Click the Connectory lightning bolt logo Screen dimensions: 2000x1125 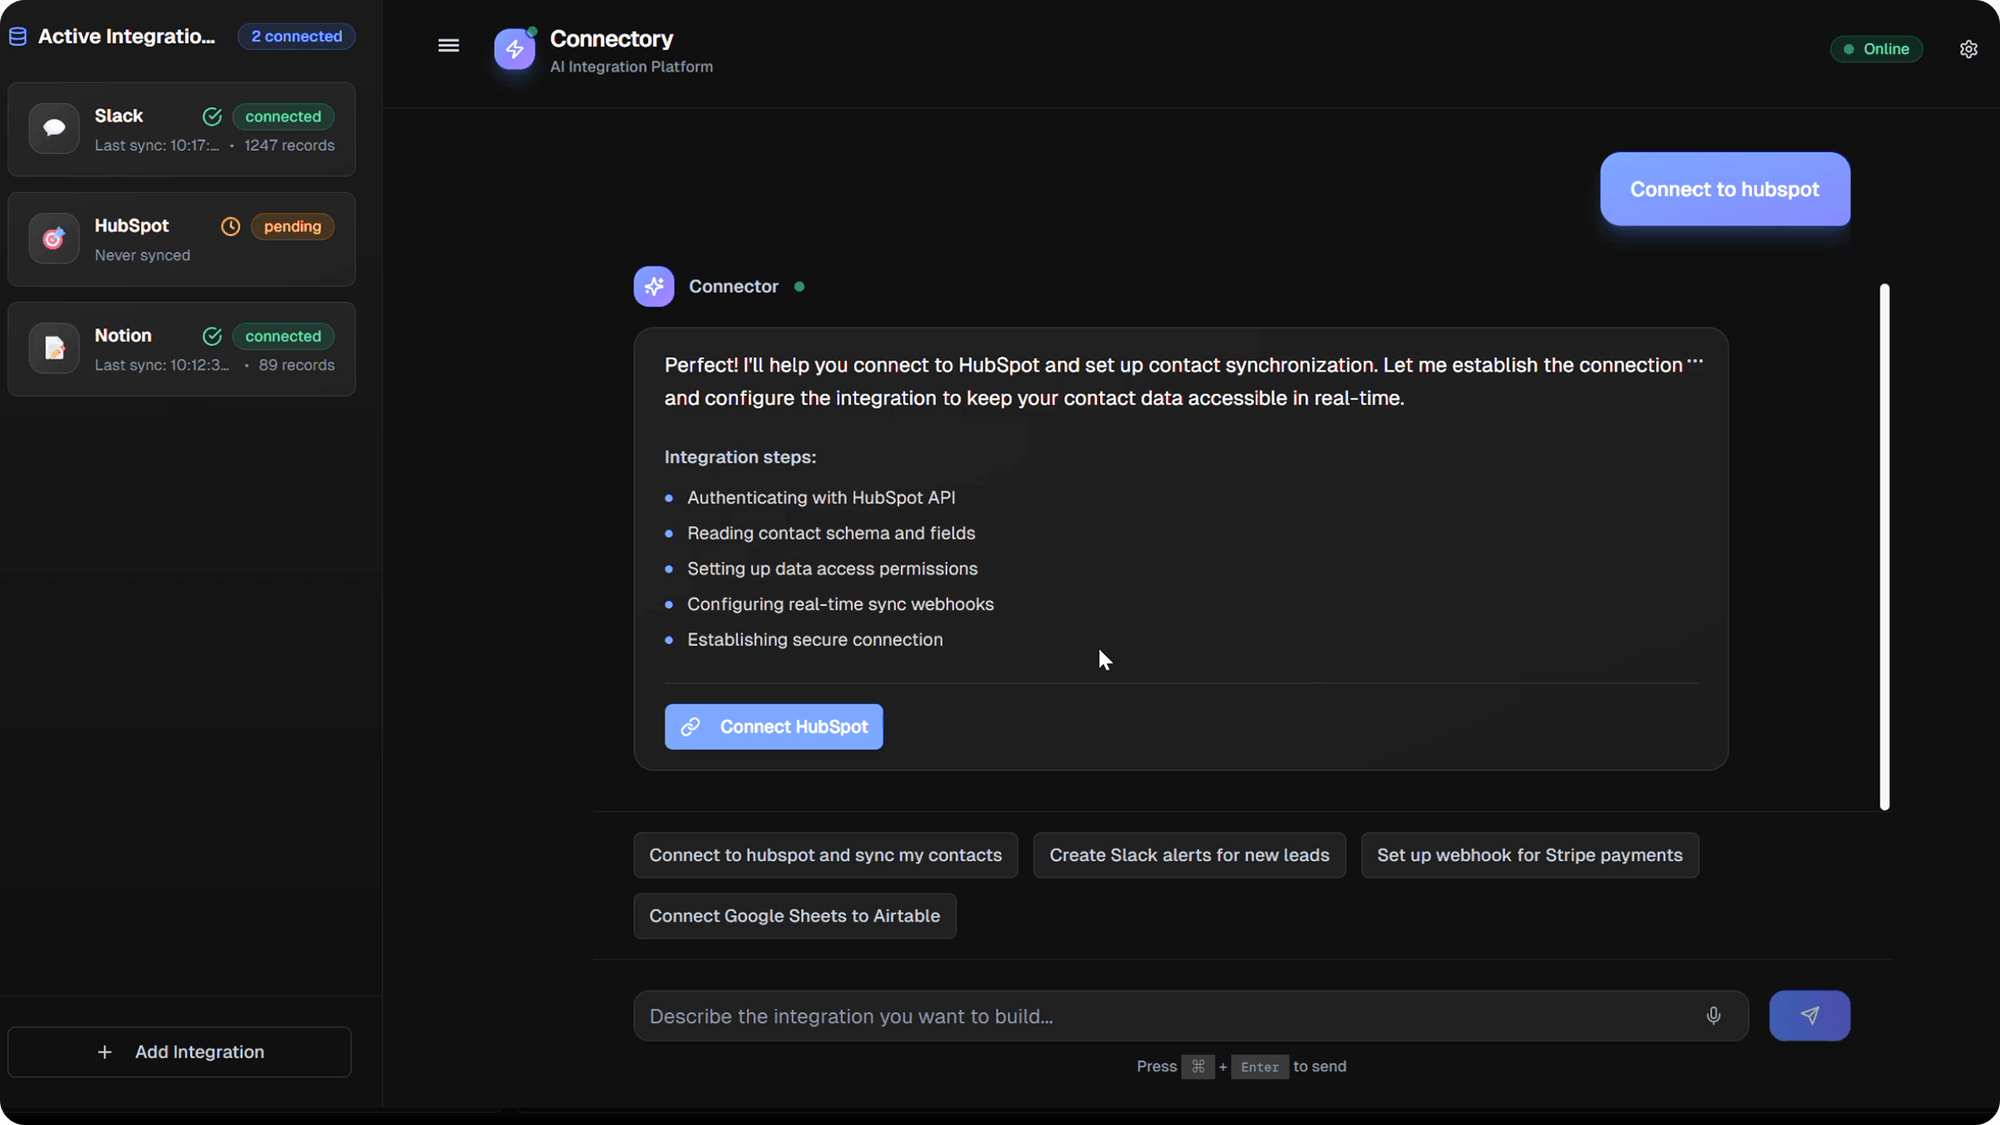(514, 49)
